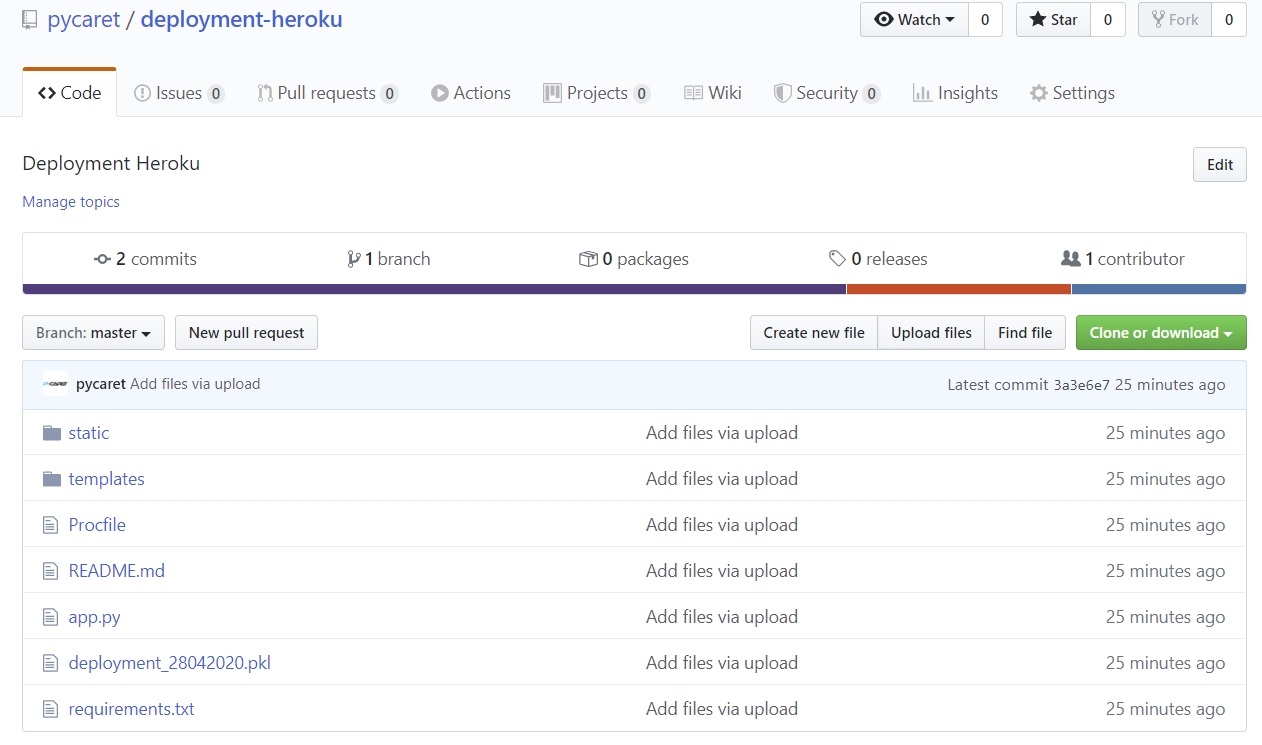Open the Insights tab
This screenshot has width=1262, height=745.
pos(955,93)
